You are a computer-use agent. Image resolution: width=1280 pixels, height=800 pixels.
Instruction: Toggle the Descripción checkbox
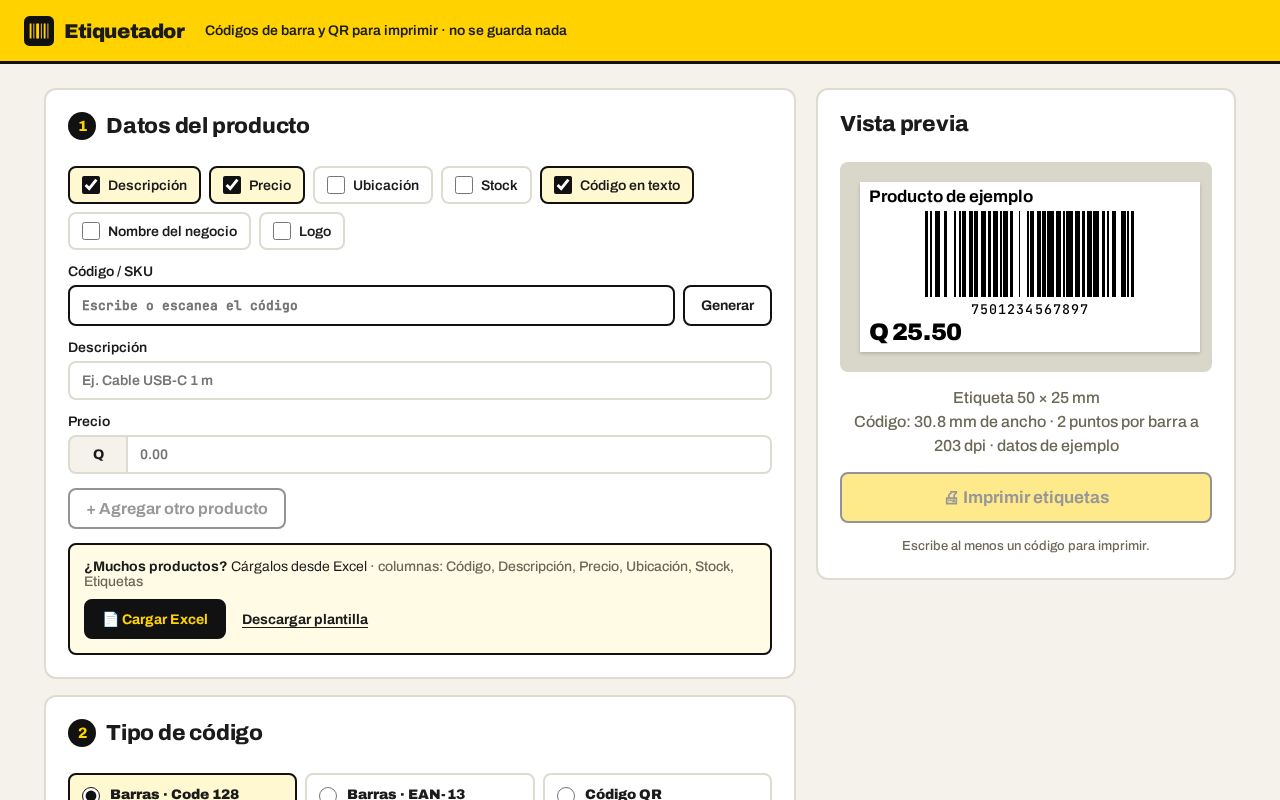tap(91, 185)
